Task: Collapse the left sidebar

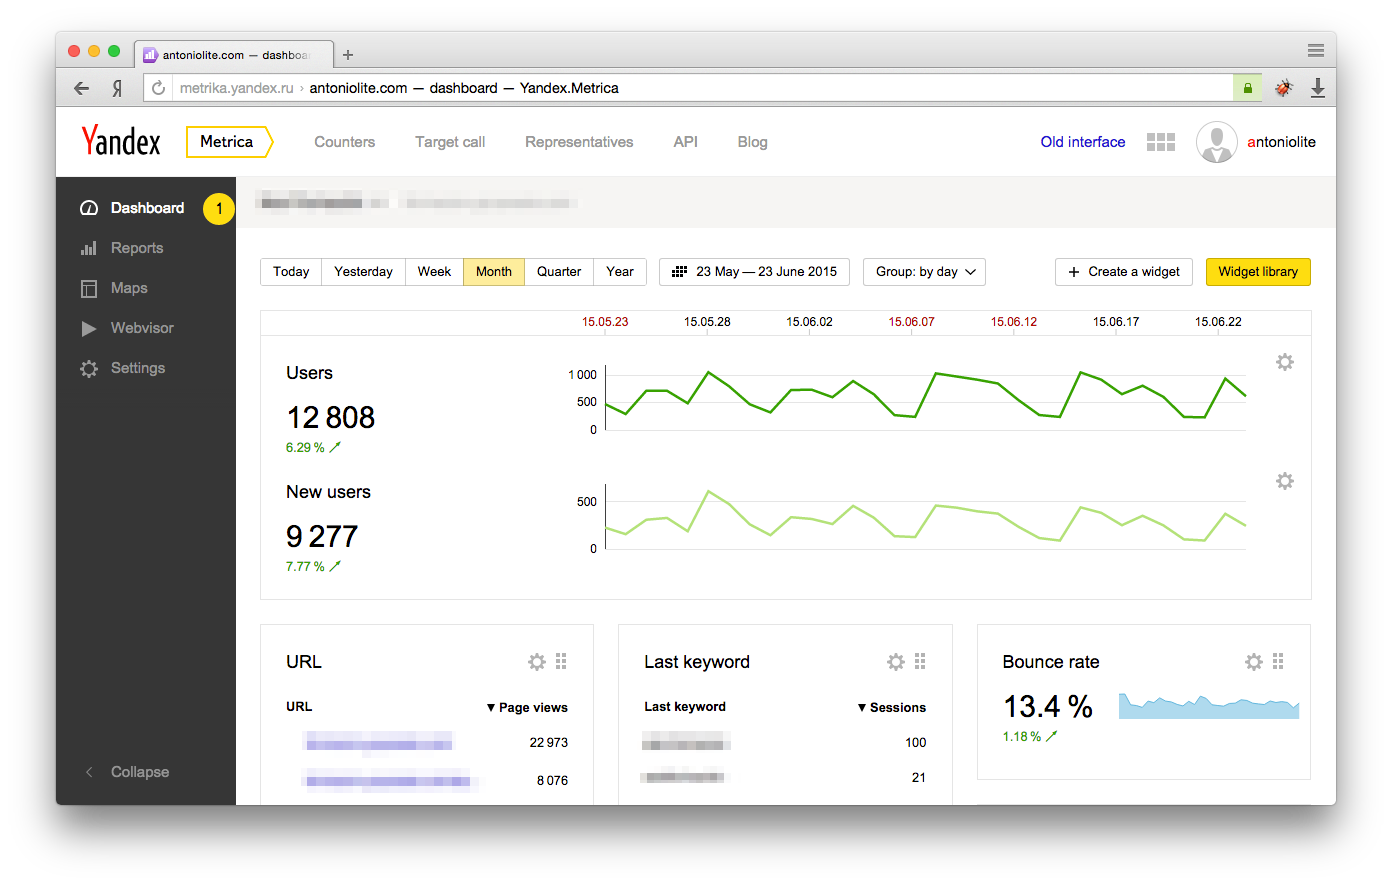Action: pyautogui.click(x=127, y=772)
